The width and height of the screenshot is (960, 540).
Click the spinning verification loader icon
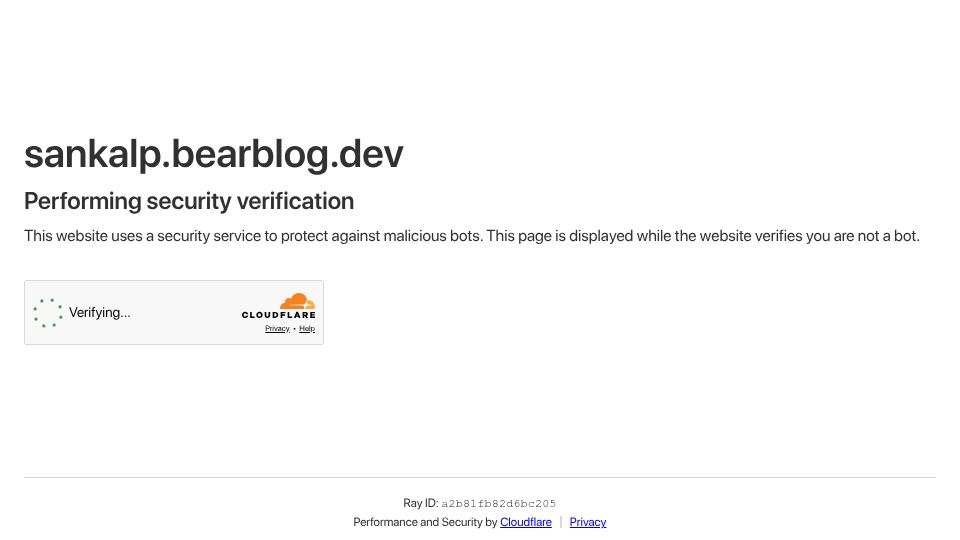tap(48, 313)
